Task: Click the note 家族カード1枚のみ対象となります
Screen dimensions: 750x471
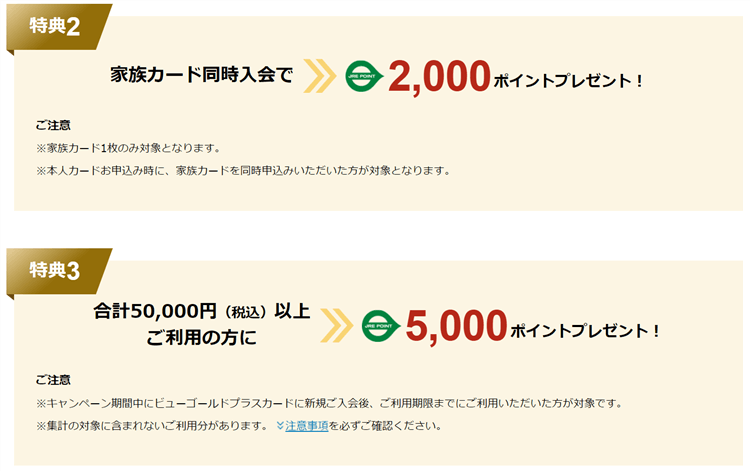Action: 127,148
